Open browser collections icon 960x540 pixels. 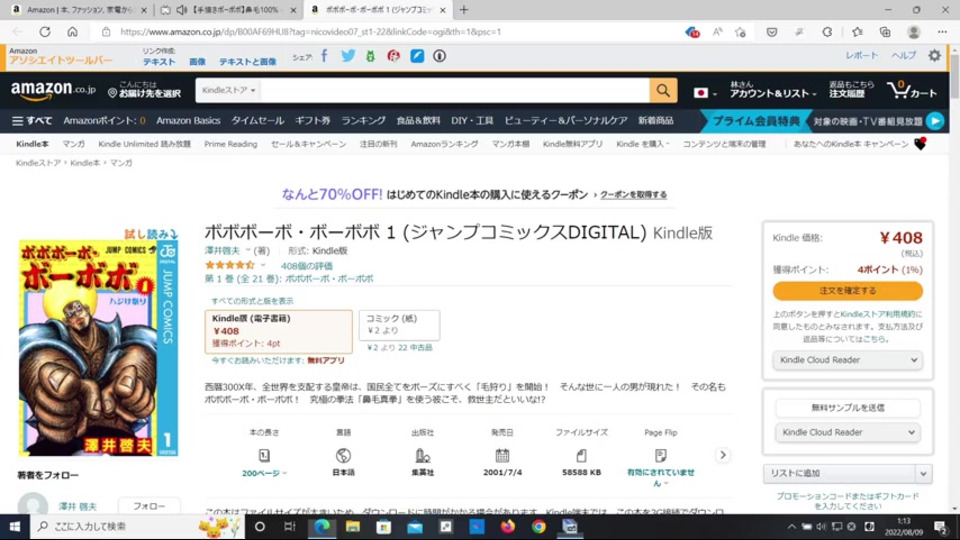(x=885, y=32)
